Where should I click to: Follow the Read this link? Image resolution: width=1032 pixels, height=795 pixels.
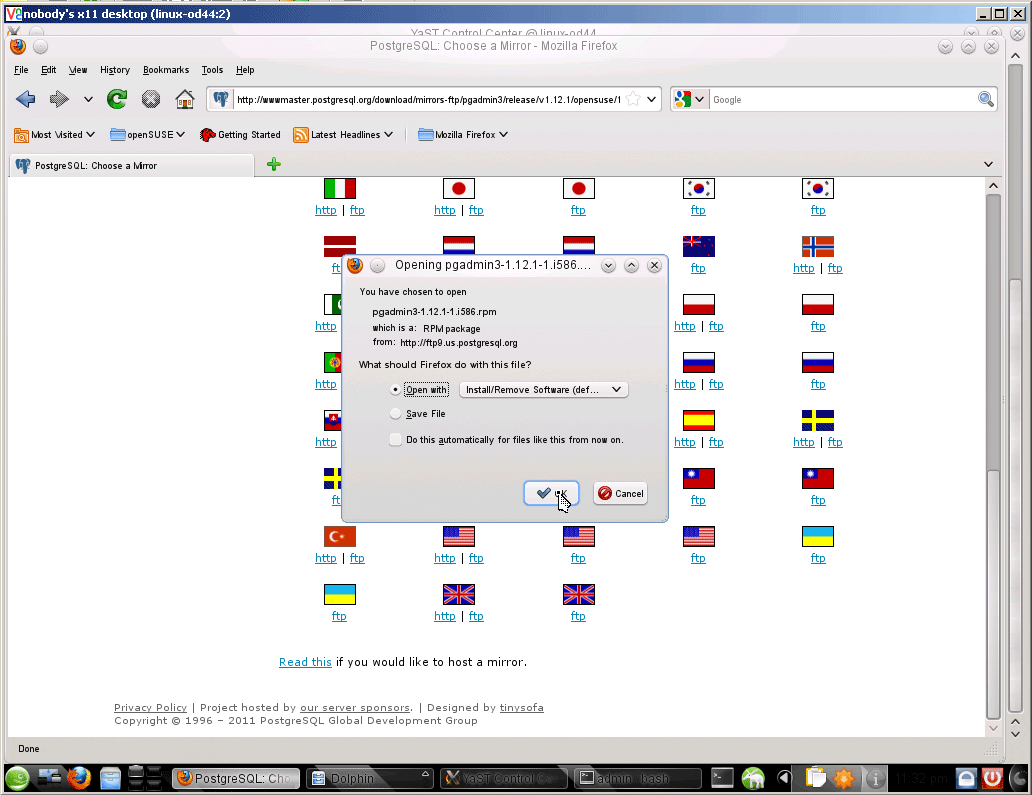point(305,662)
